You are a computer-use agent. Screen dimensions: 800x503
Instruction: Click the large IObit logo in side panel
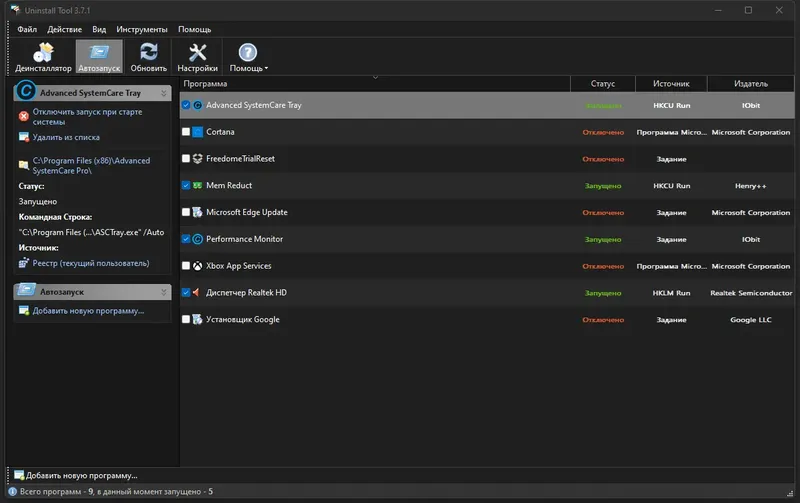click(x=26, y=91)
